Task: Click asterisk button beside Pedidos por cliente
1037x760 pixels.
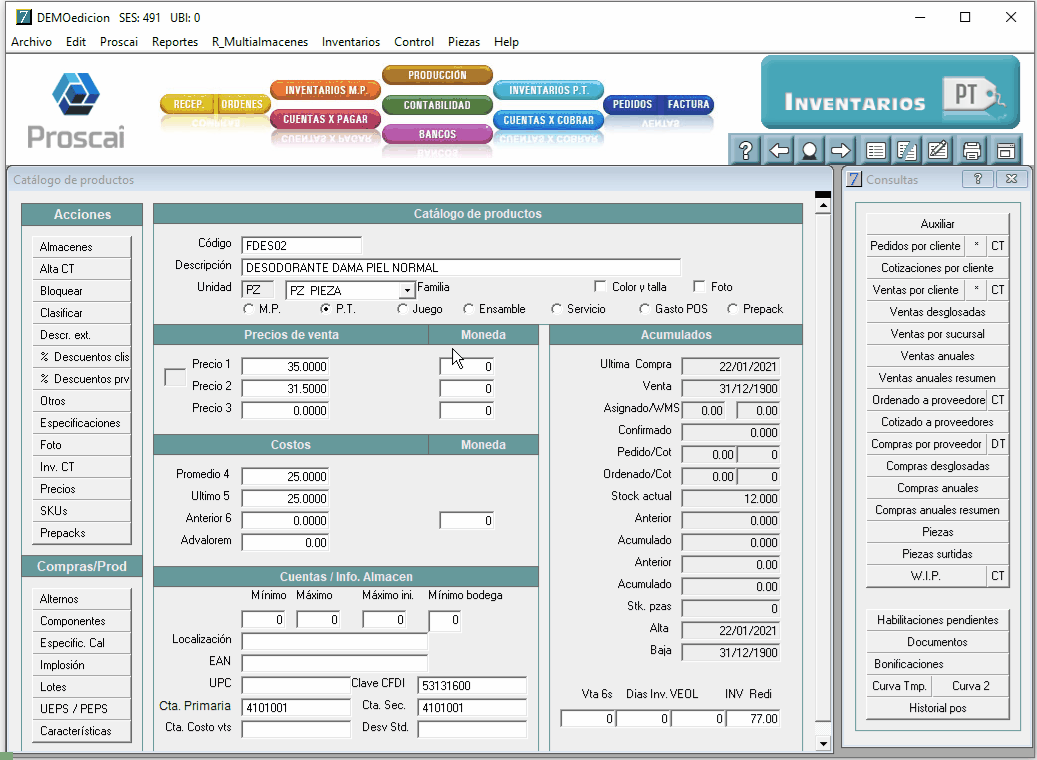Action: click(x=976, y=246)
